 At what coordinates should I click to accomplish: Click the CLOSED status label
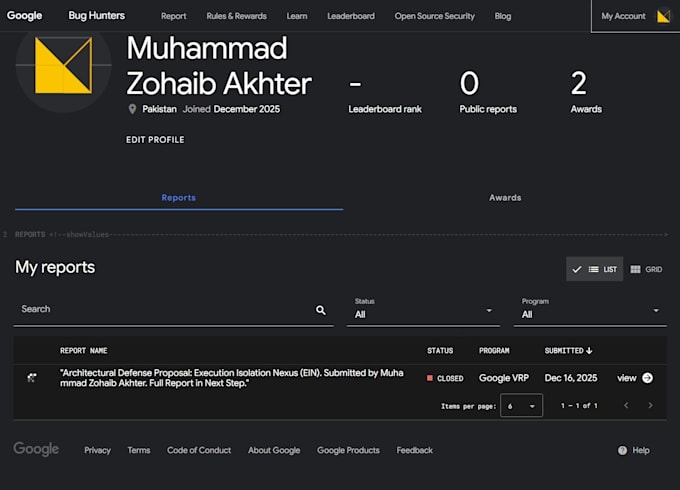pyautogui.click(x=445, y=379)
